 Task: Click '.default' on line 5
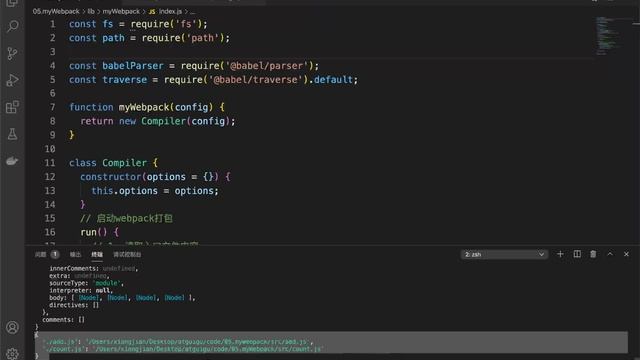pyautogui.click(x=331, y=80)
